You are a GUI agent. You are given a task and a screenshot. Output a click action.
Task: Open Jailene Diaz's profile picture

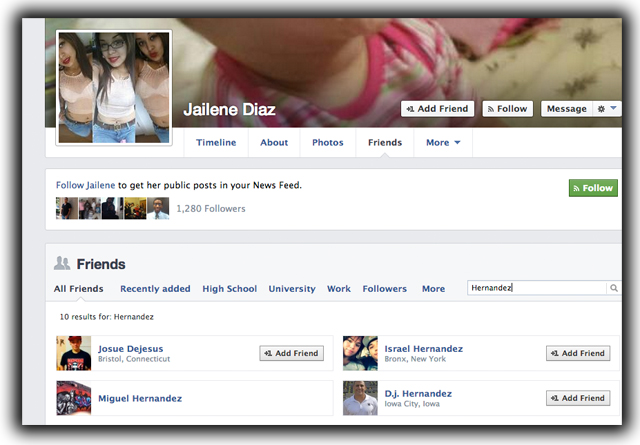click(115, 87)
